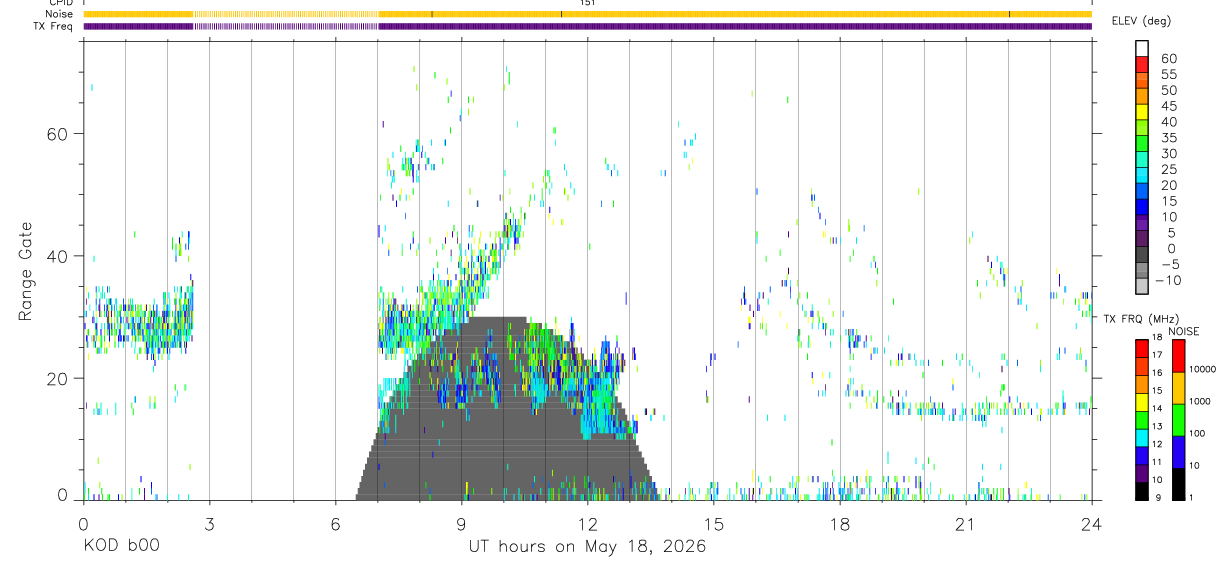Click the 'TX Freq' row label at top left
1228x567 pixels.
(54, 26)
